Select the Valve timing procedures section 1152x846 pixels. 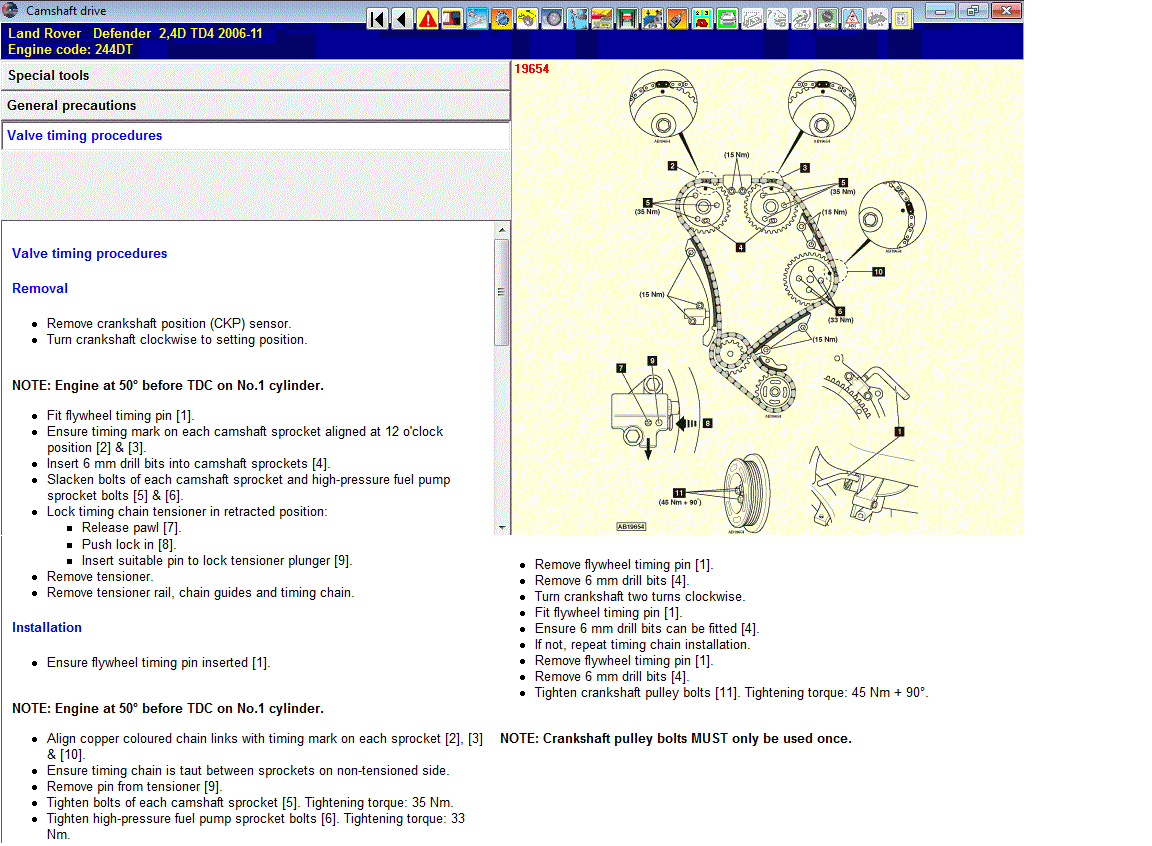256,136
